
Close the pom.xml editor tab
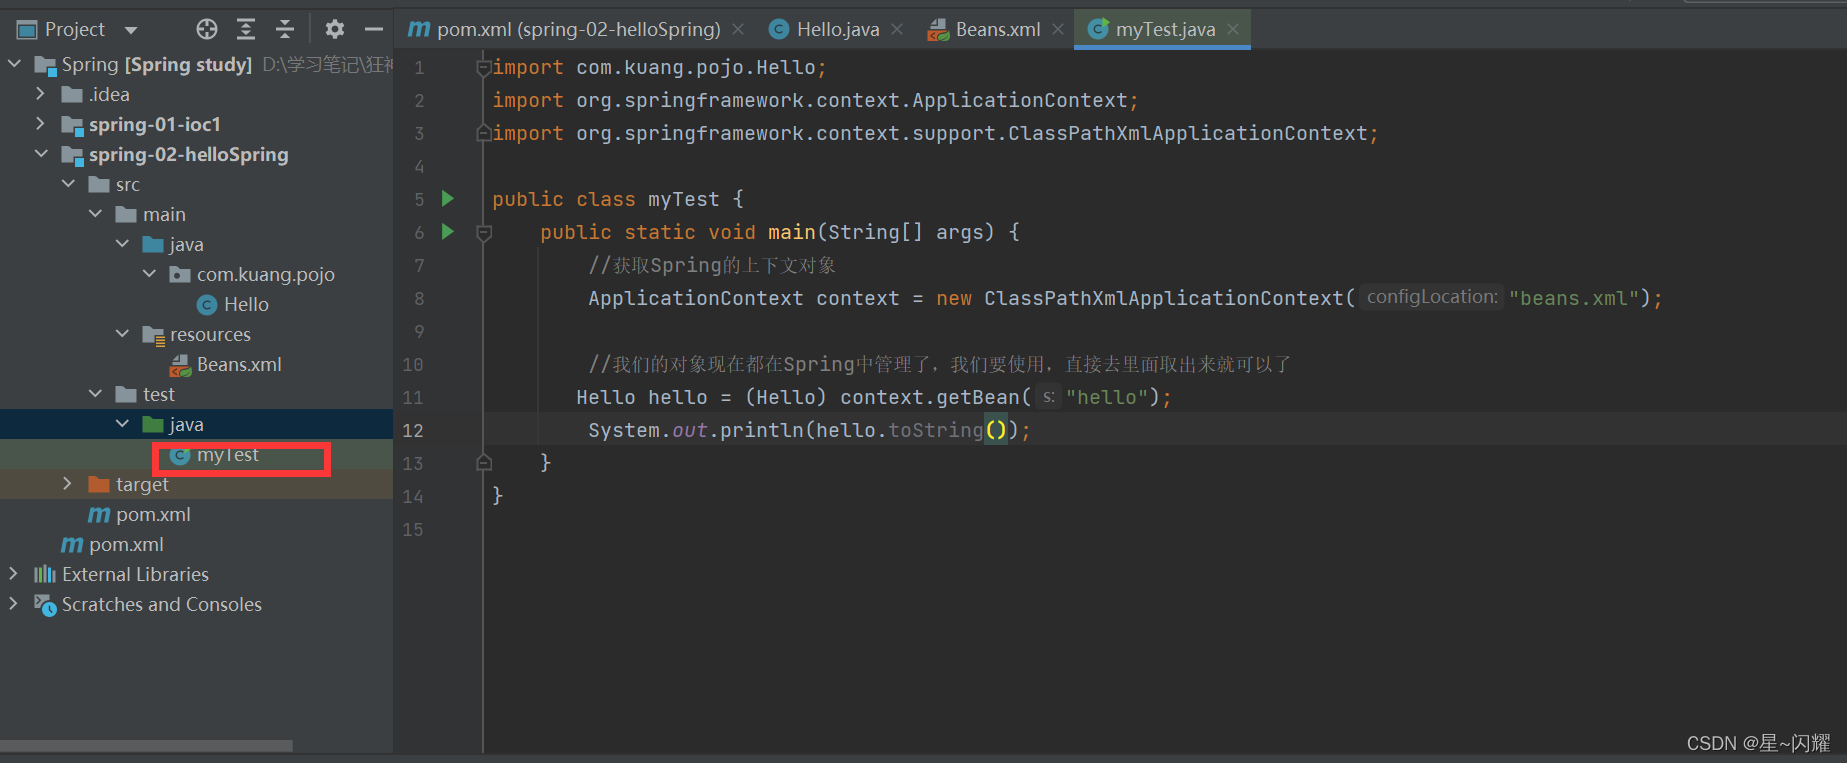click(738, 29)
